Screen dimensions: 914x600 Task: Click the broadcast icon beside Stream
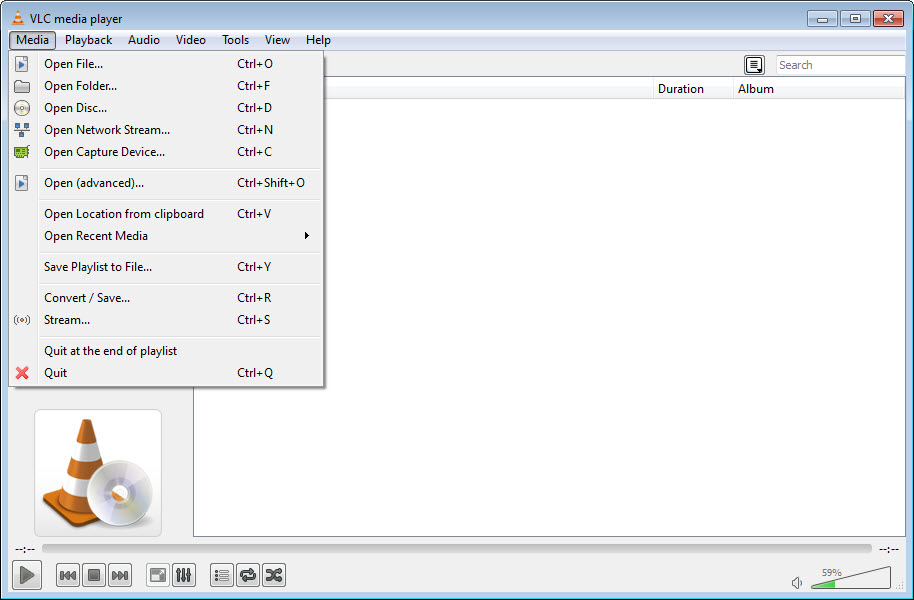click(x=22, y=320)
